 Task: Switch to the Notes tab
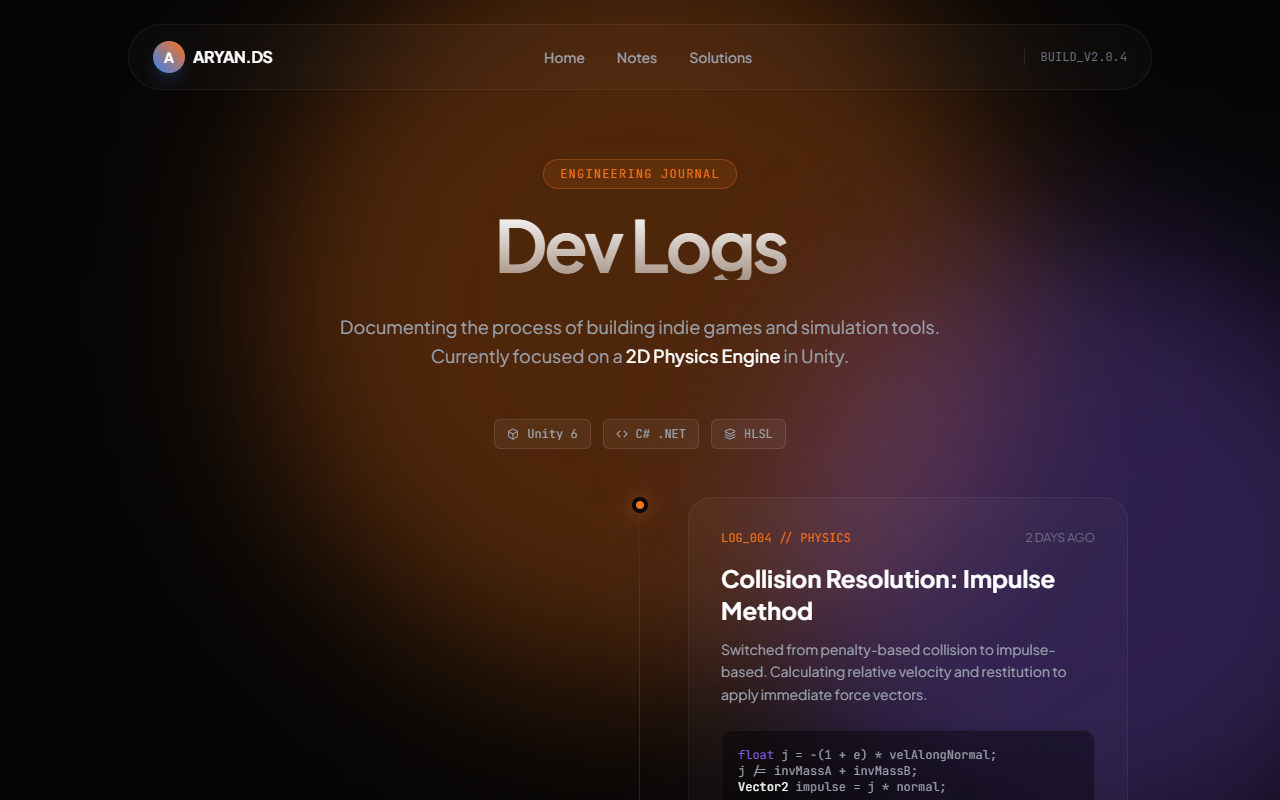pos(637,58)
